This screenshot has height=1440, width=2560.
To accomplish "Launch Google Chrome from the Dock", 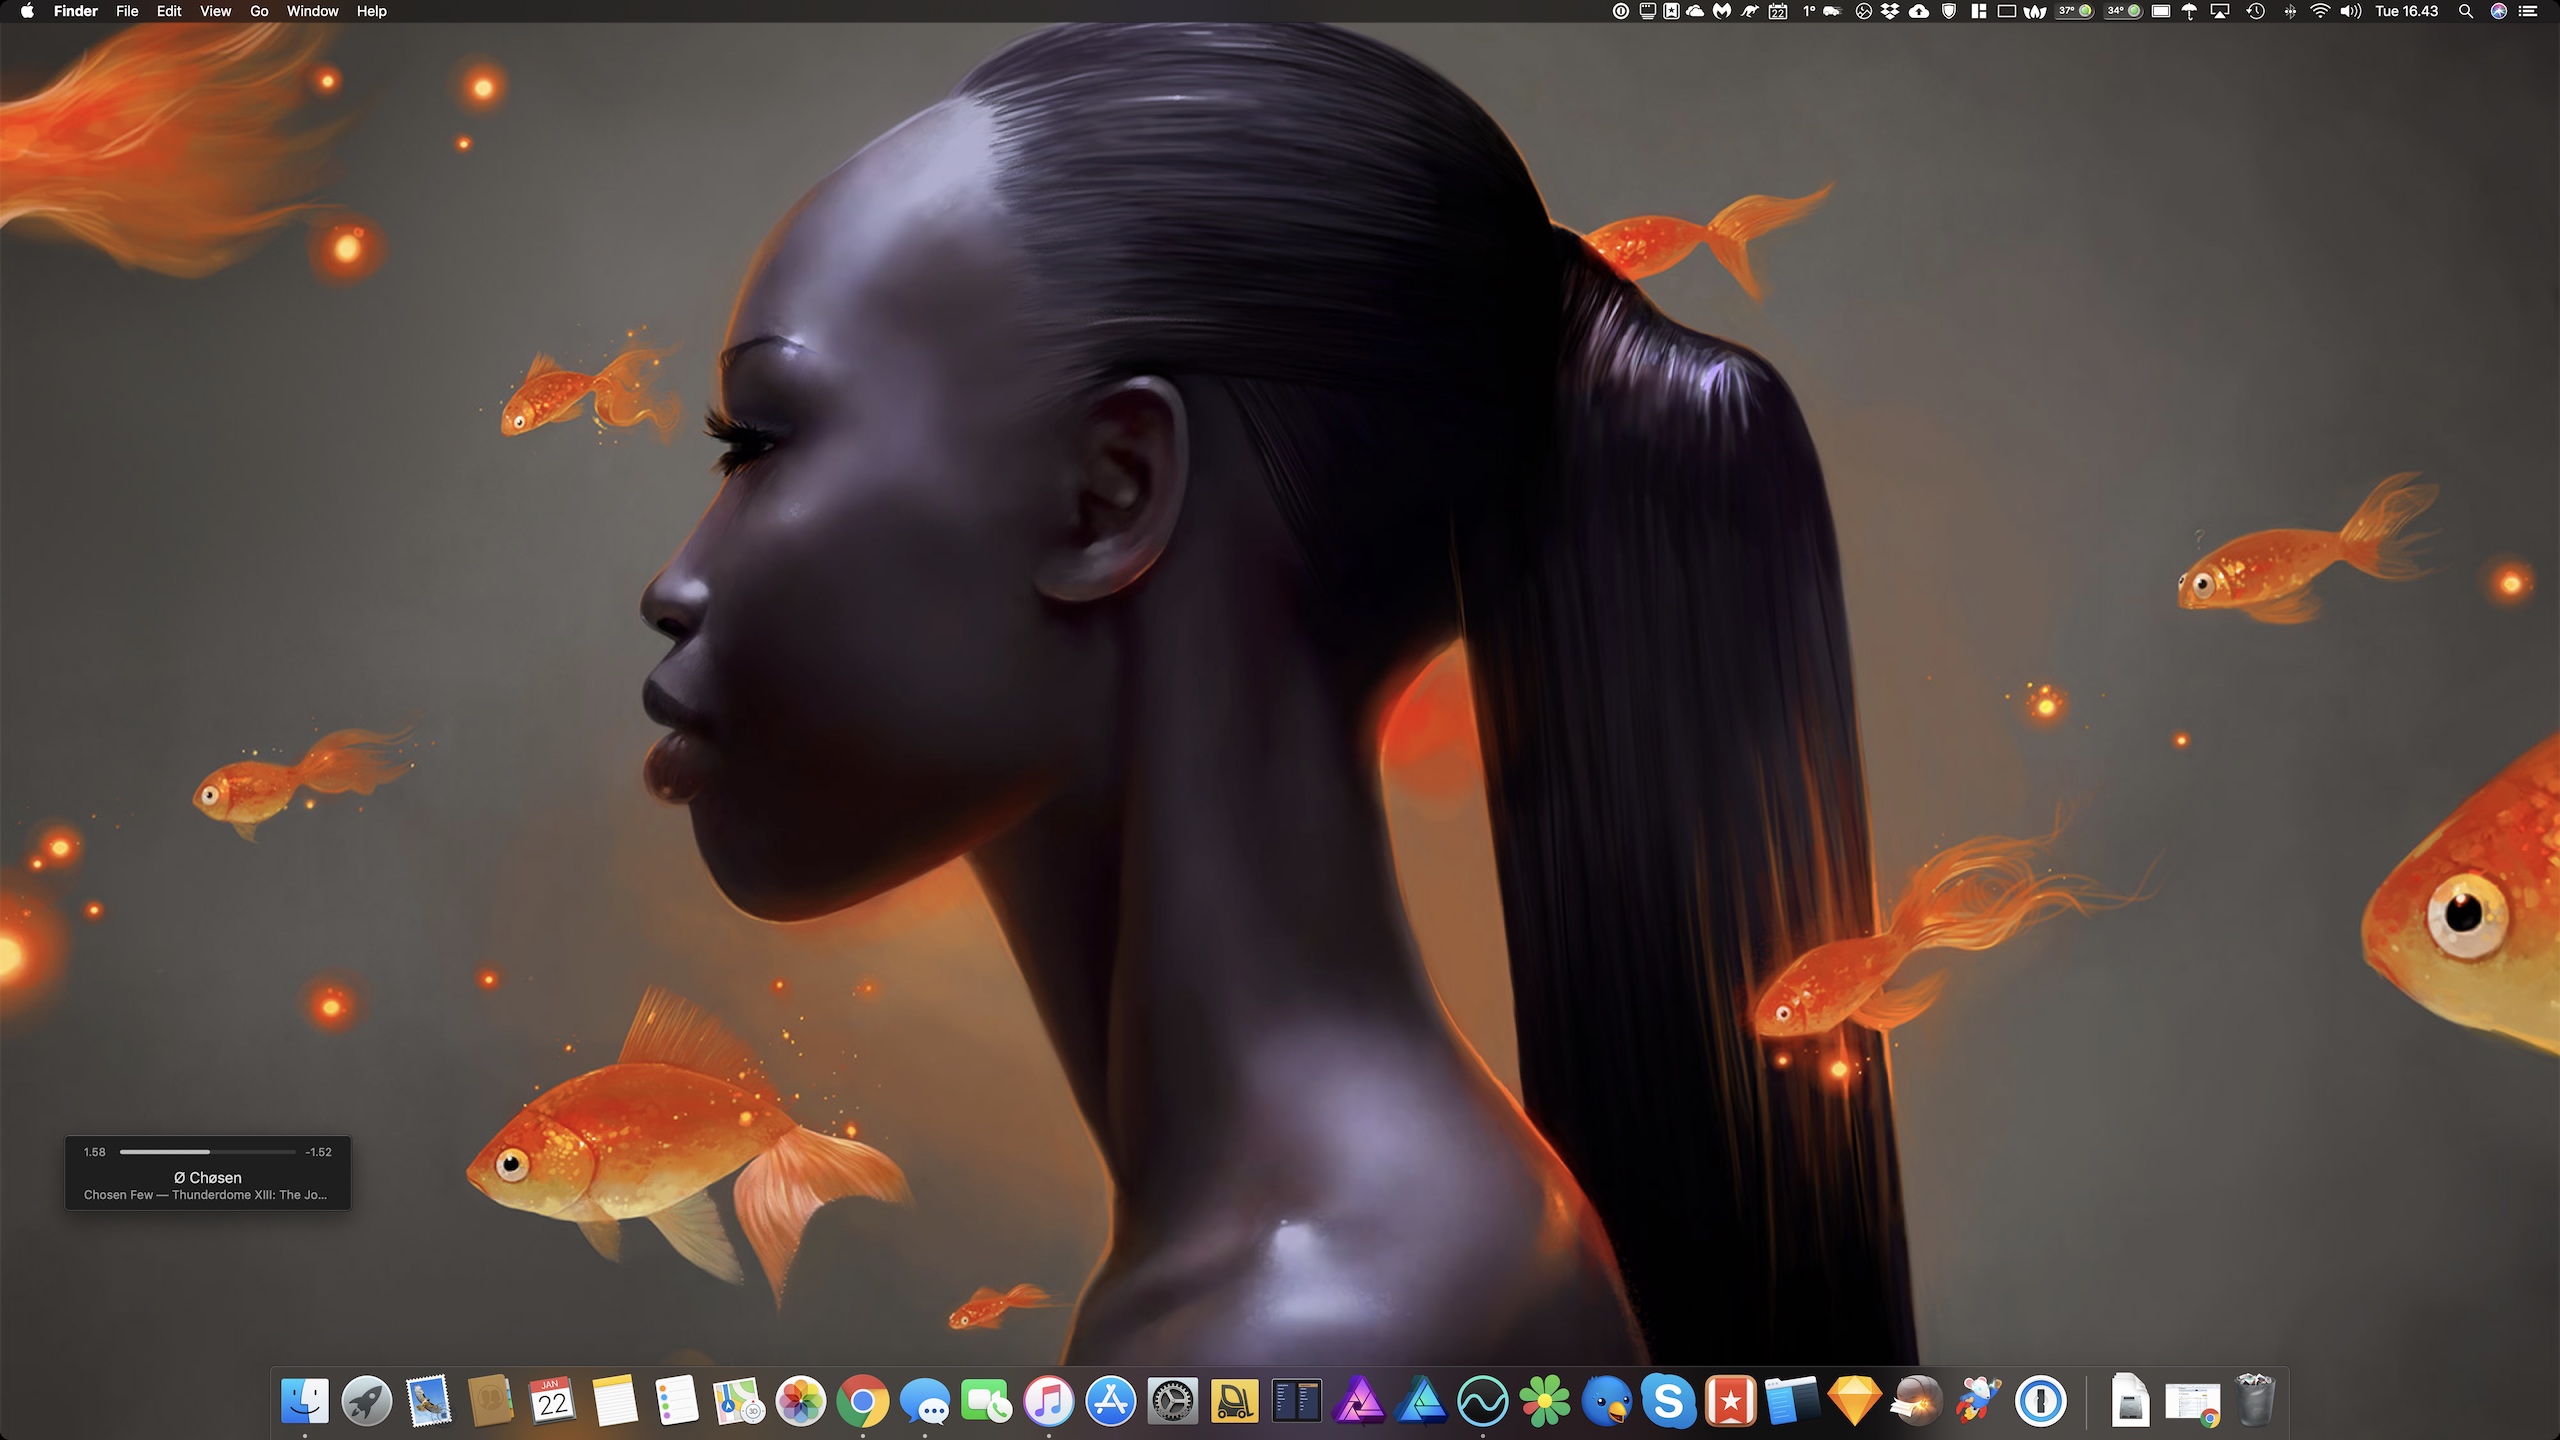I will tap(863, 1401).
